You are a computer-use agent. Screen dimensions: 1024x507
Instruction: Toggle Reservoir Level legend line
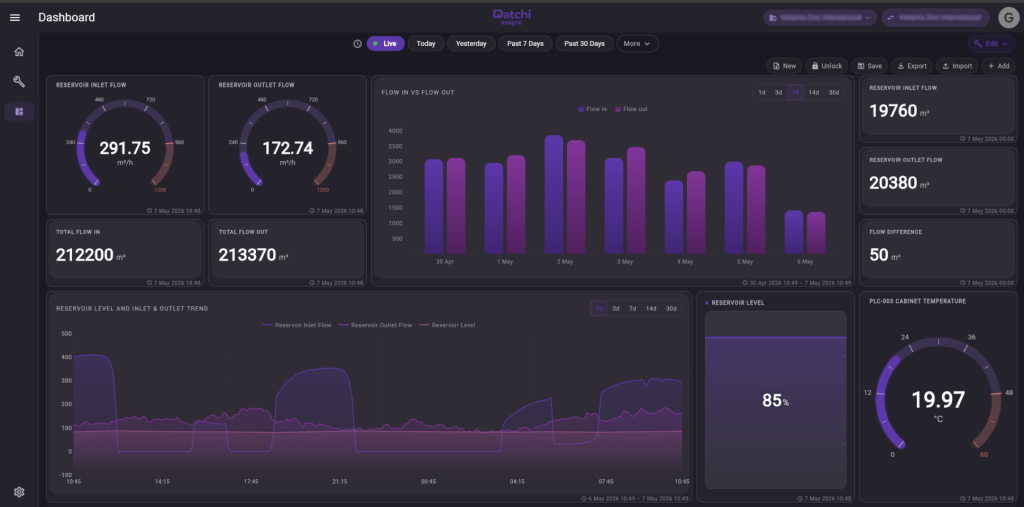pos(447,325)
